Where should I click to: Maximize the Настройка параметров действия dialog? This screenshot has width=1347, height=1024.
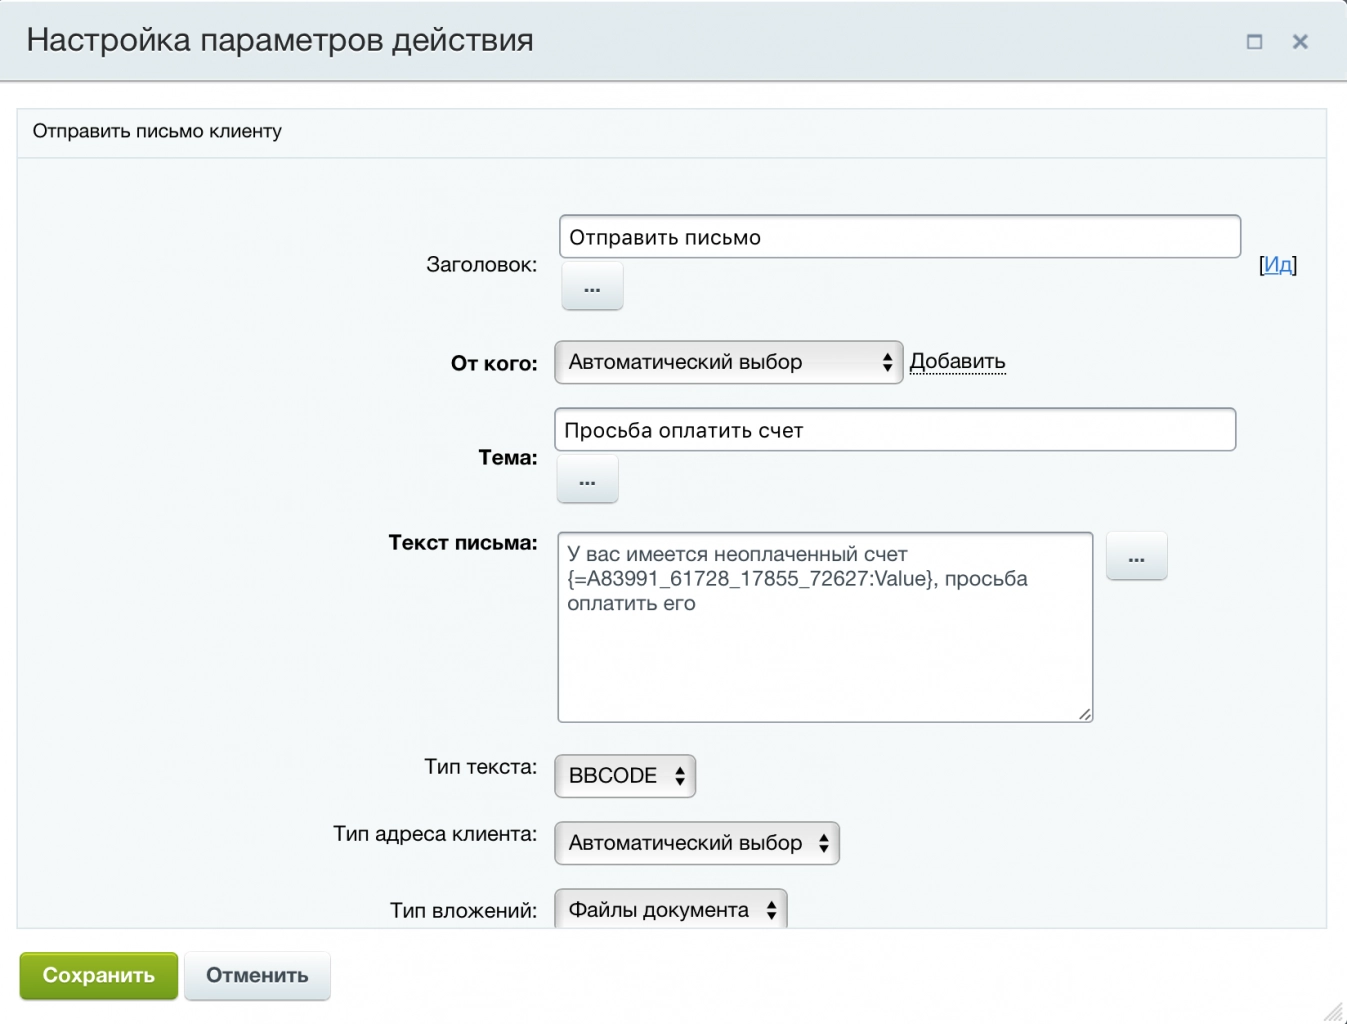click(1255, 42)
